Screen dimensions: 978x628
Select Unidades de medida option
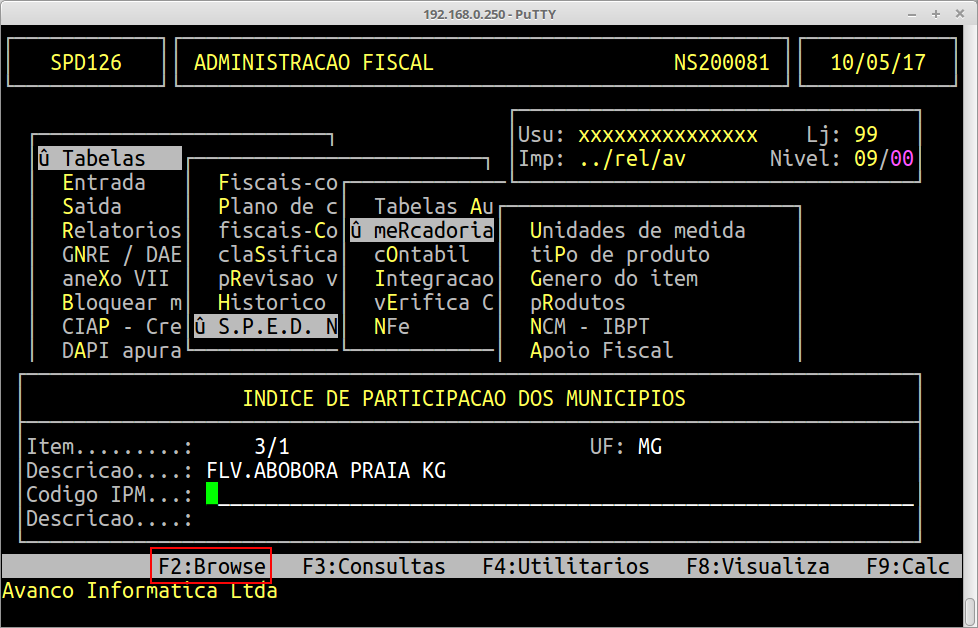point(637,231)
